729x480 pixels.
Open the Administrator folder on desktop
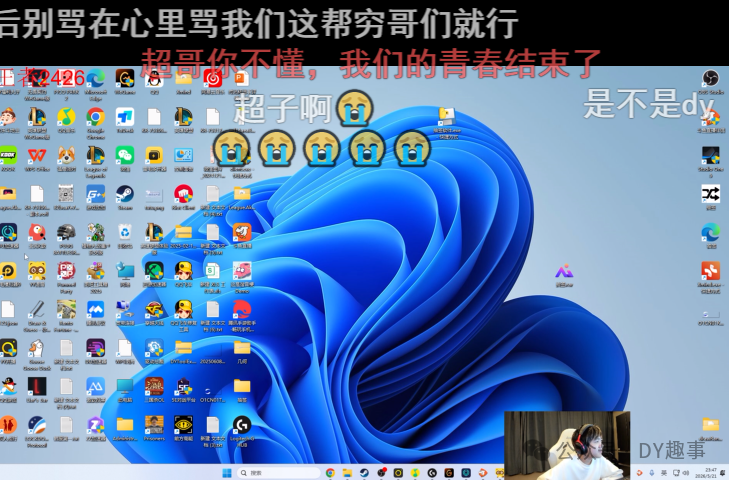125,429
